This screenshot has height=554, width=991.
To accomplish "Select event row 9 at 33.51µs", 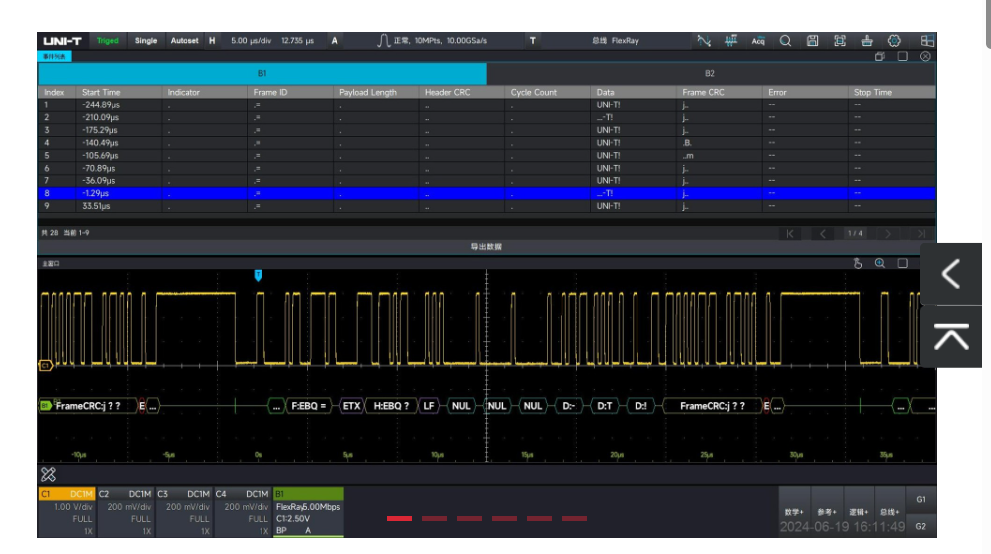I will 486,206.
